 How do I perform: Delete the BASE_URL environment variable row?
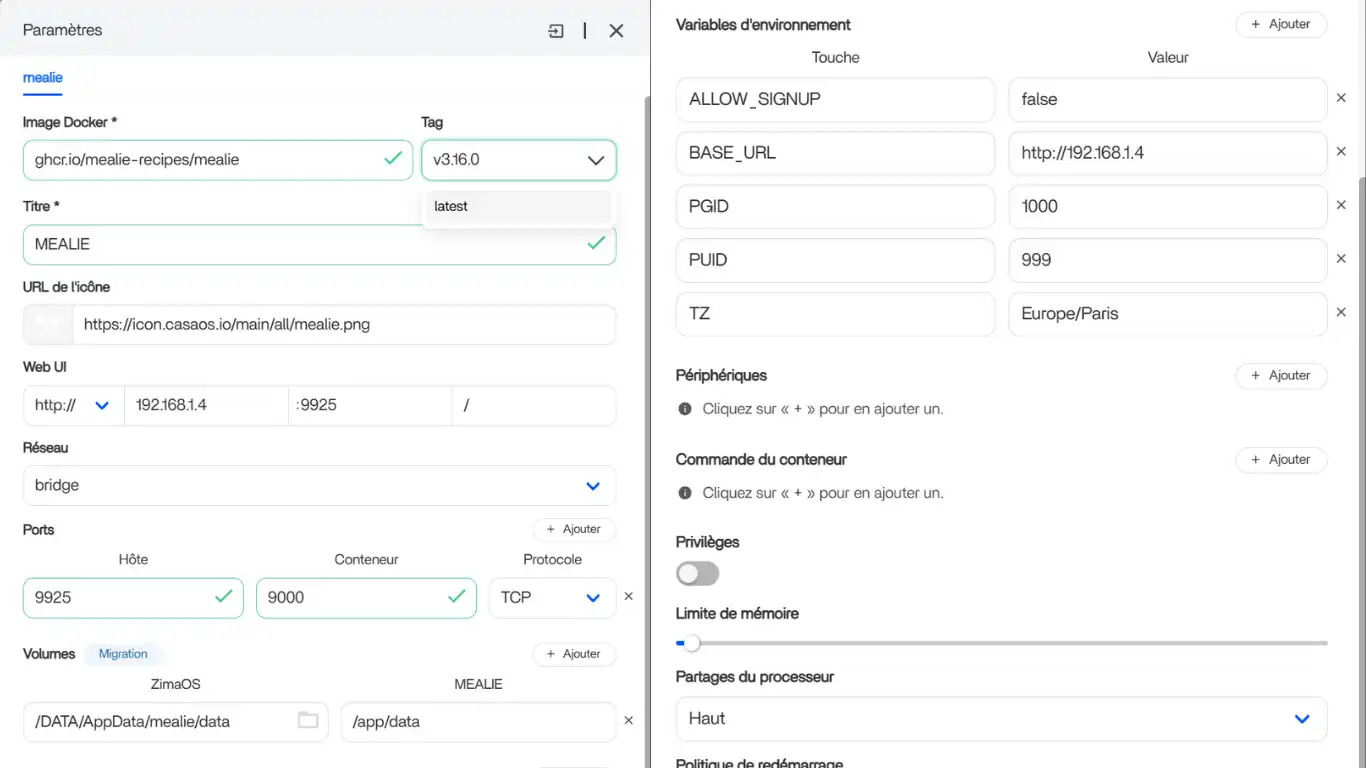pyautogui.click(x=1341, y=152)
